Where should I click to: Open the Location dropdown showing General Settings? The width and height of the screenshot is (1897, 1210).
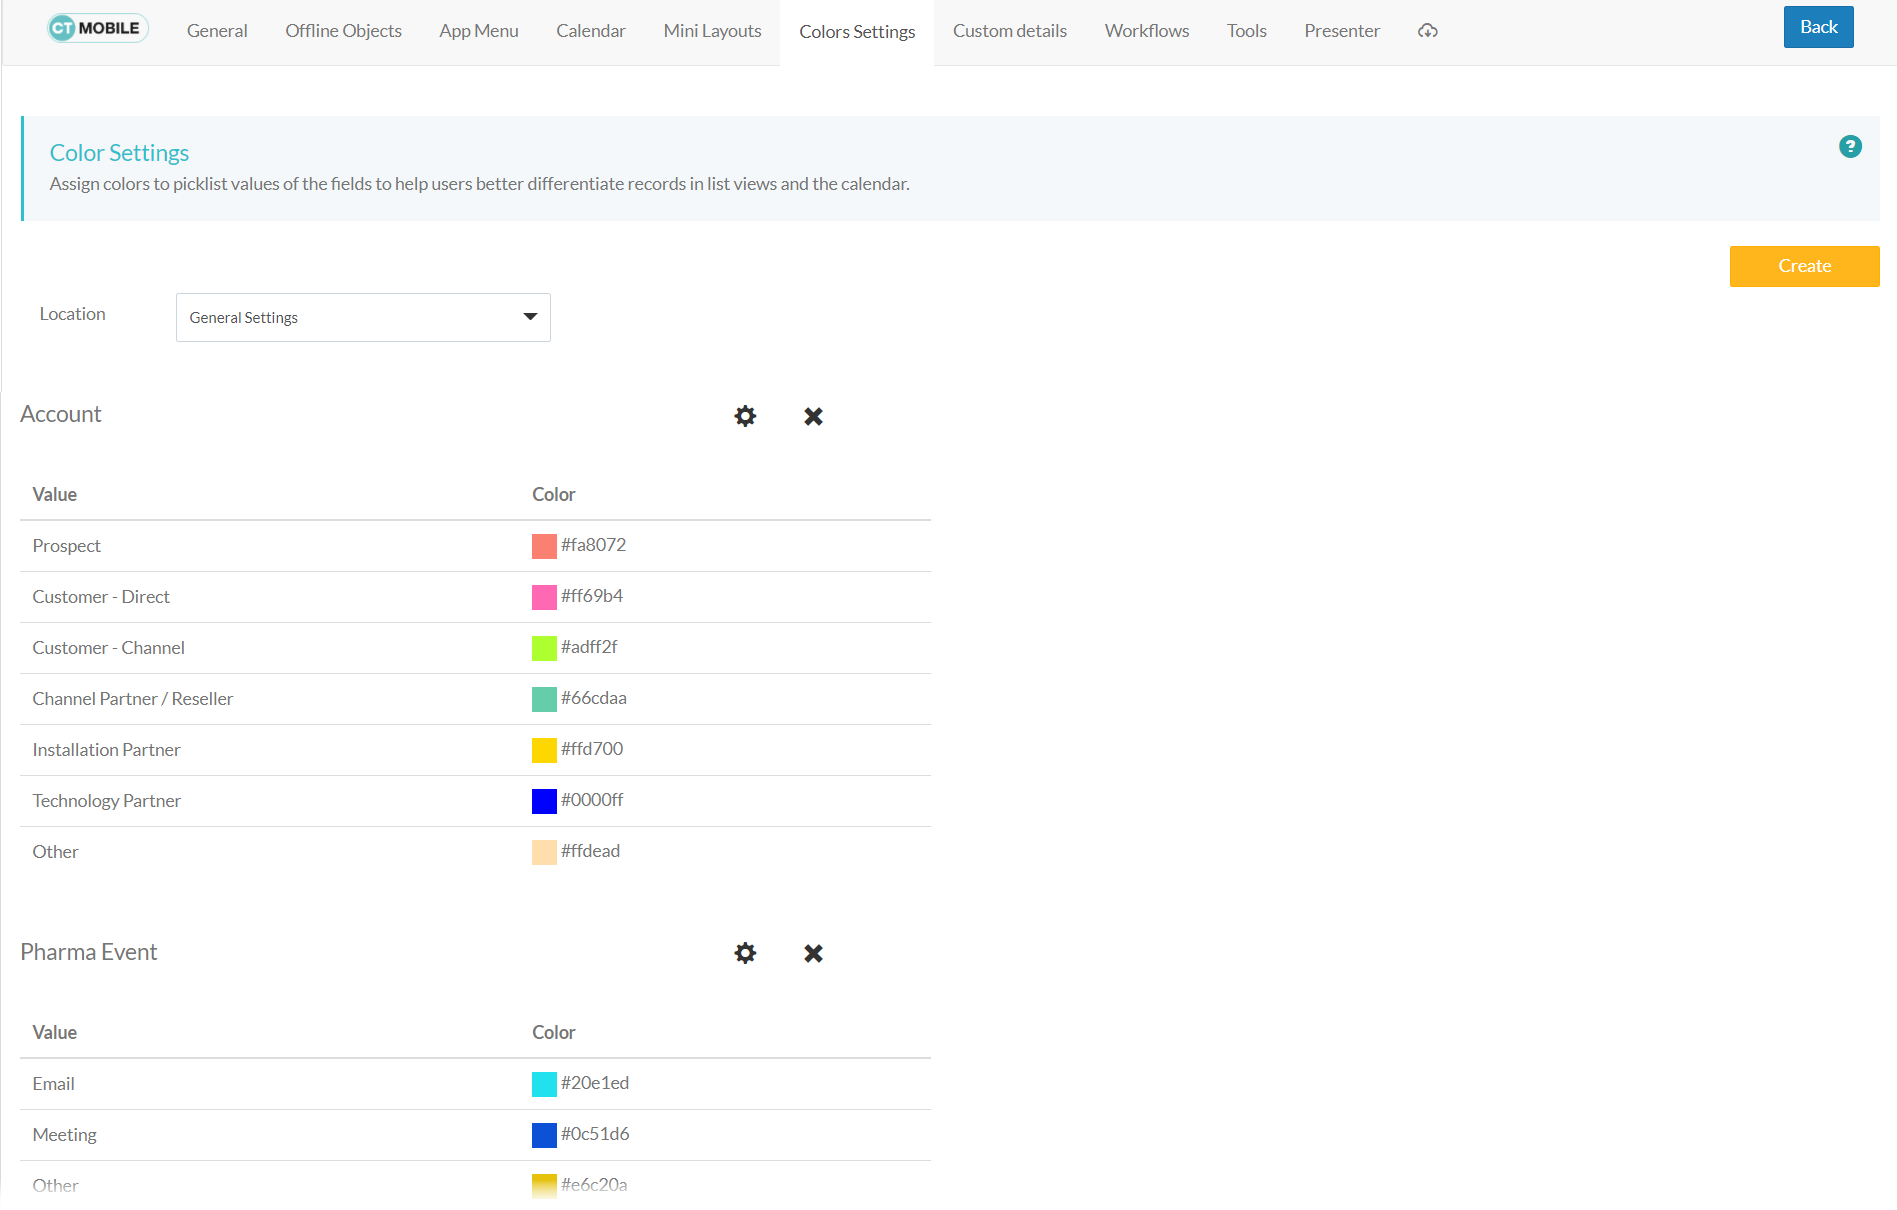click(x=363, y=317)
